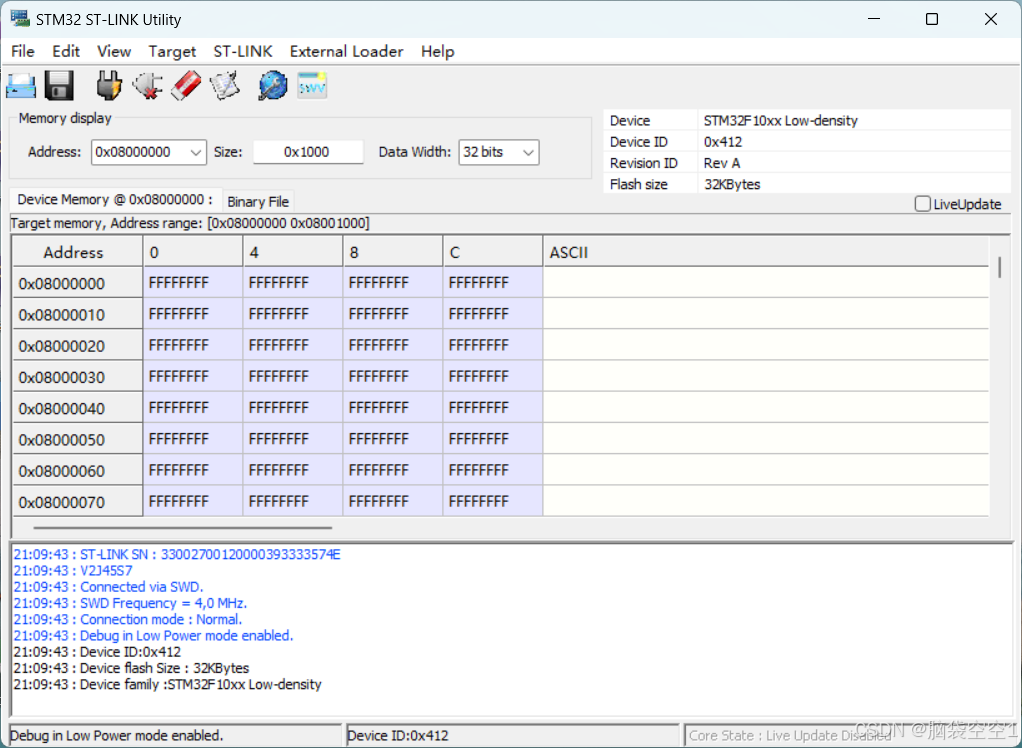Click the Open file toolbar icon

tap(21, 85)
